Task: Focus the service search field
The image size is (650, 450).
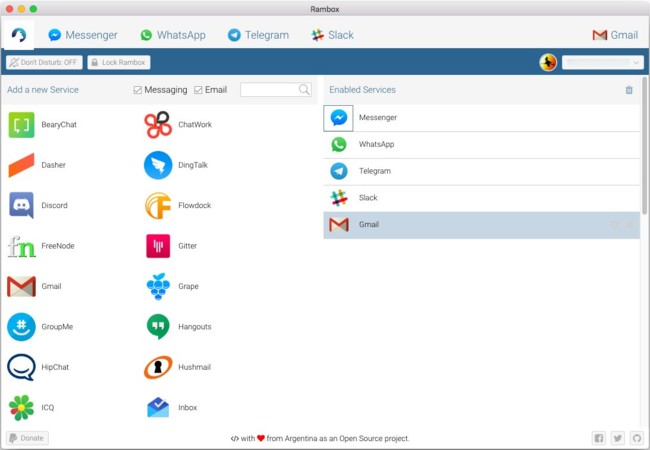Action: click(276, 90)
